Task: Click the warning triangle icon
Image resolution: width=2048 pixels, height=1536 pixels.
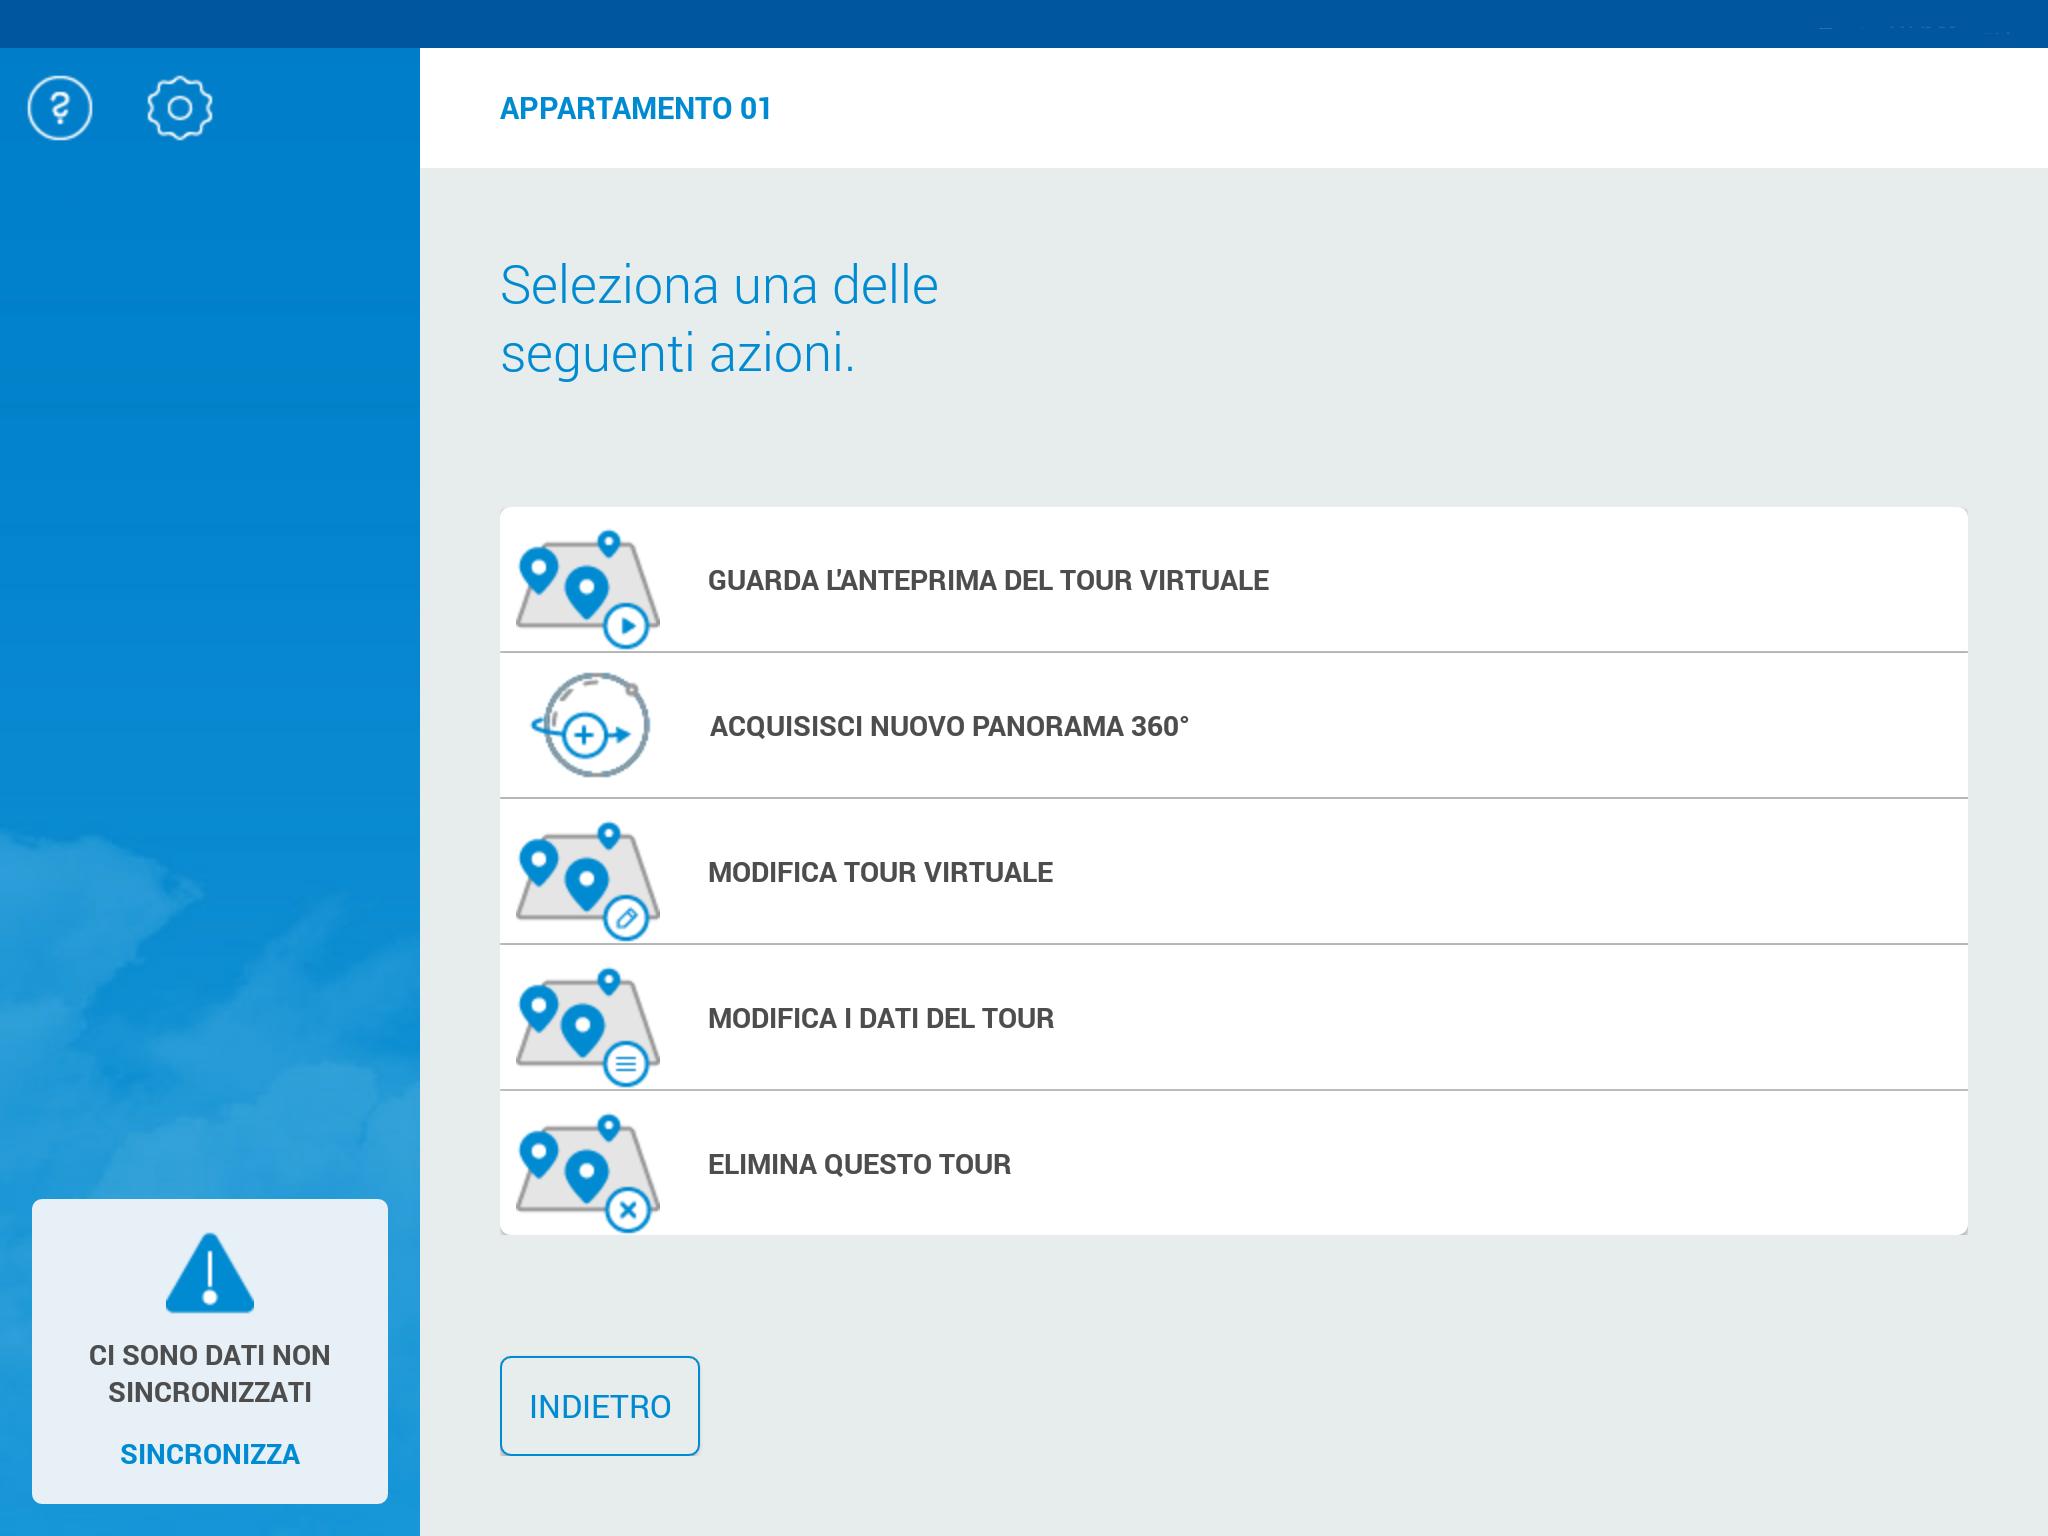Action: tap(210, 1273)
